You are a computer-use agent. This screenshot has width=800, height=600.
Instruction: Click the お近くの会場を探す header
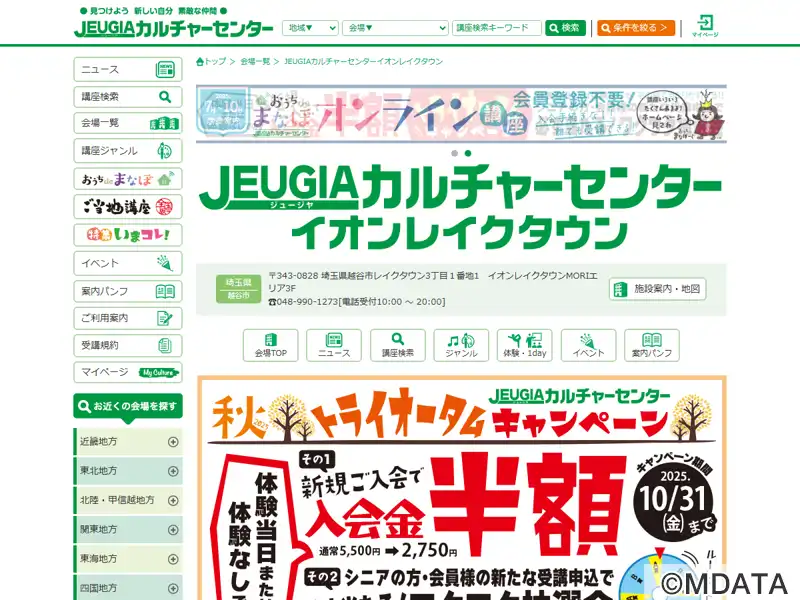coord(128,407)
